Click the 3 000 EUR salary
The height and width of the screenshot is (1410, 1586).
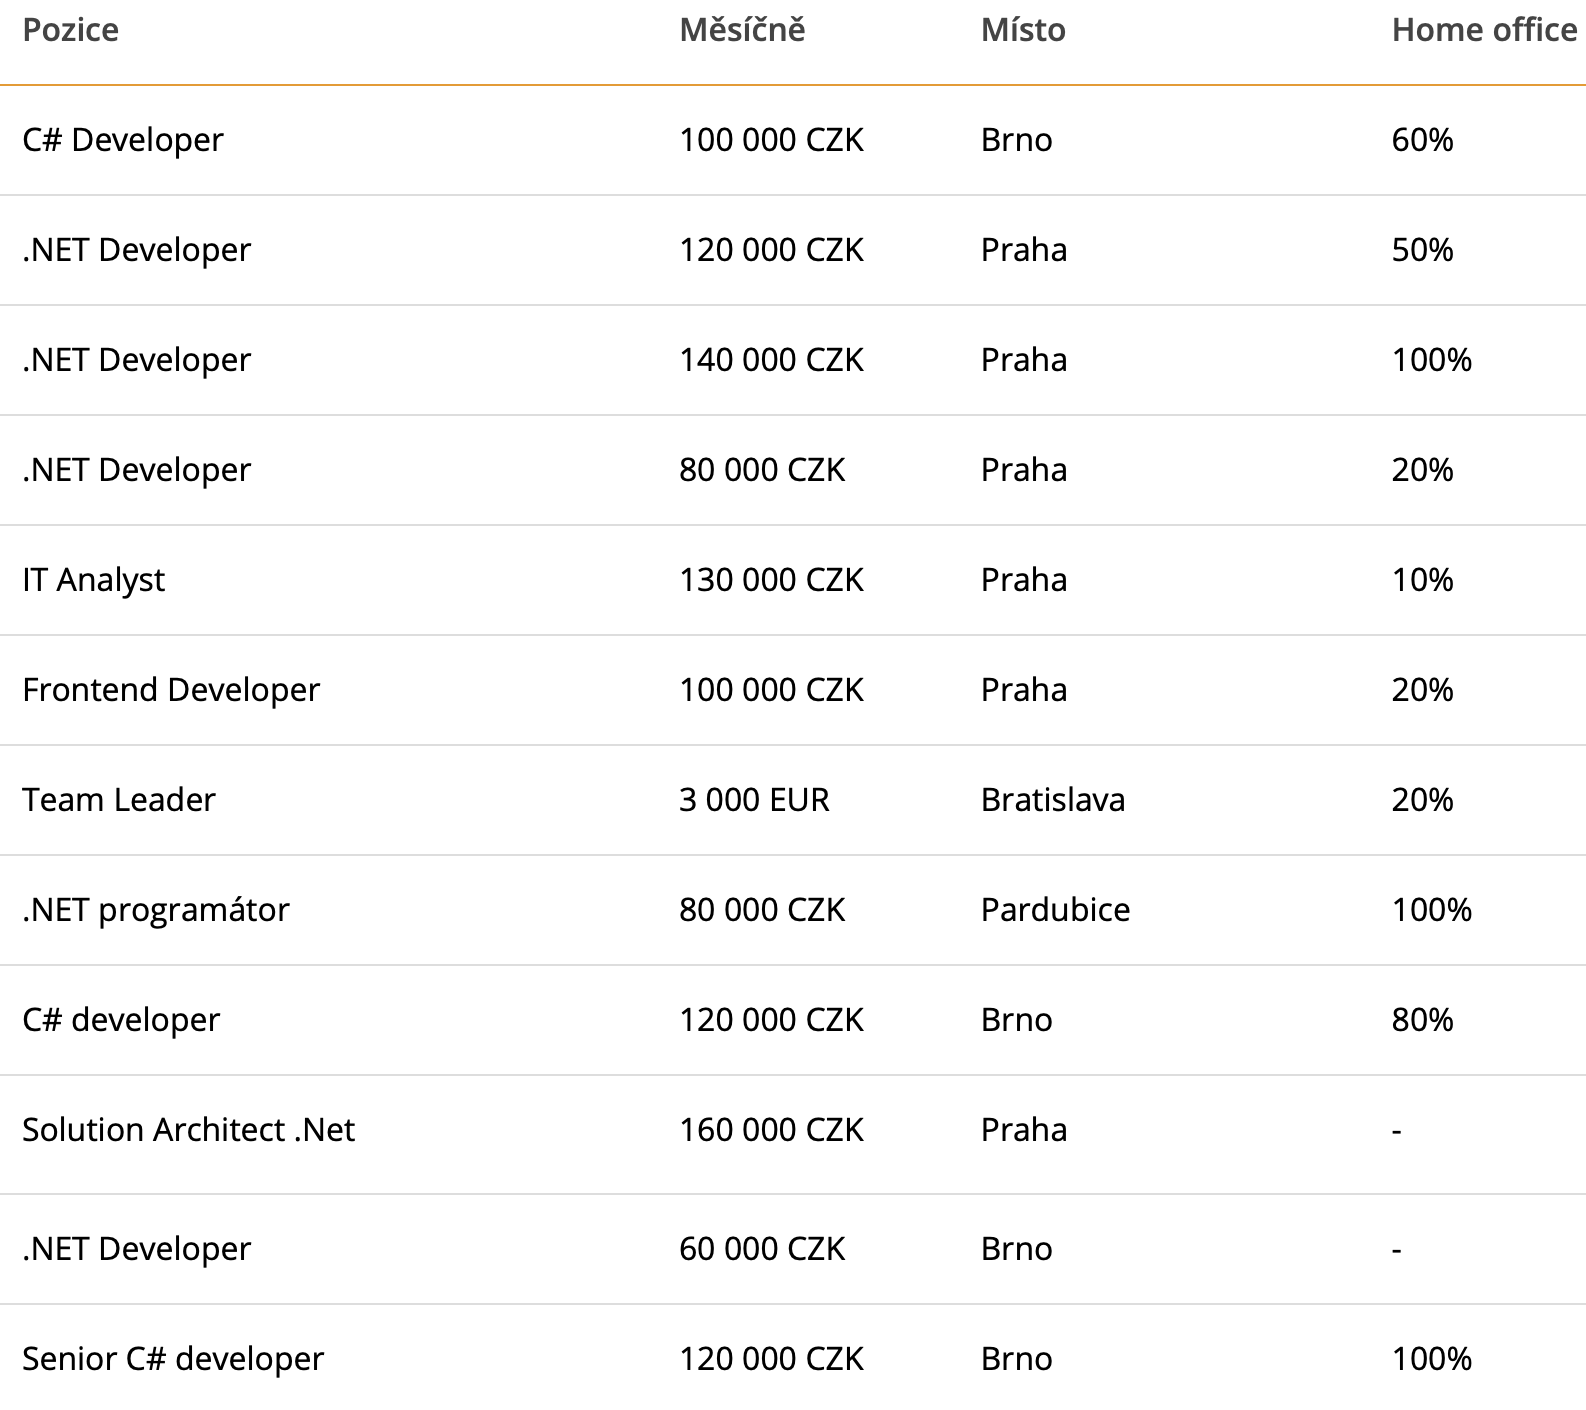[754, 800]
